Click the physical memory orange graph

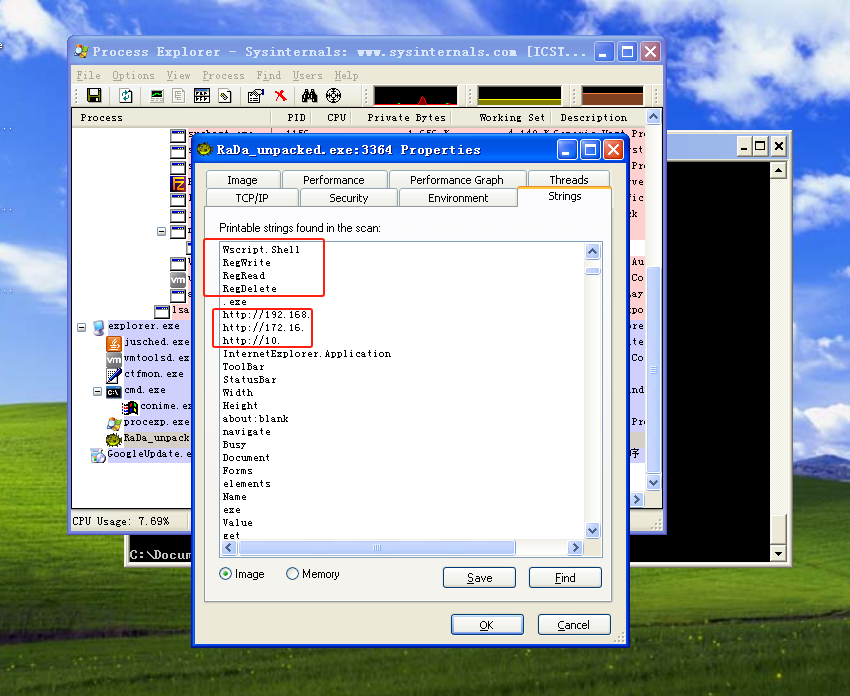click(x=613, y=95)
